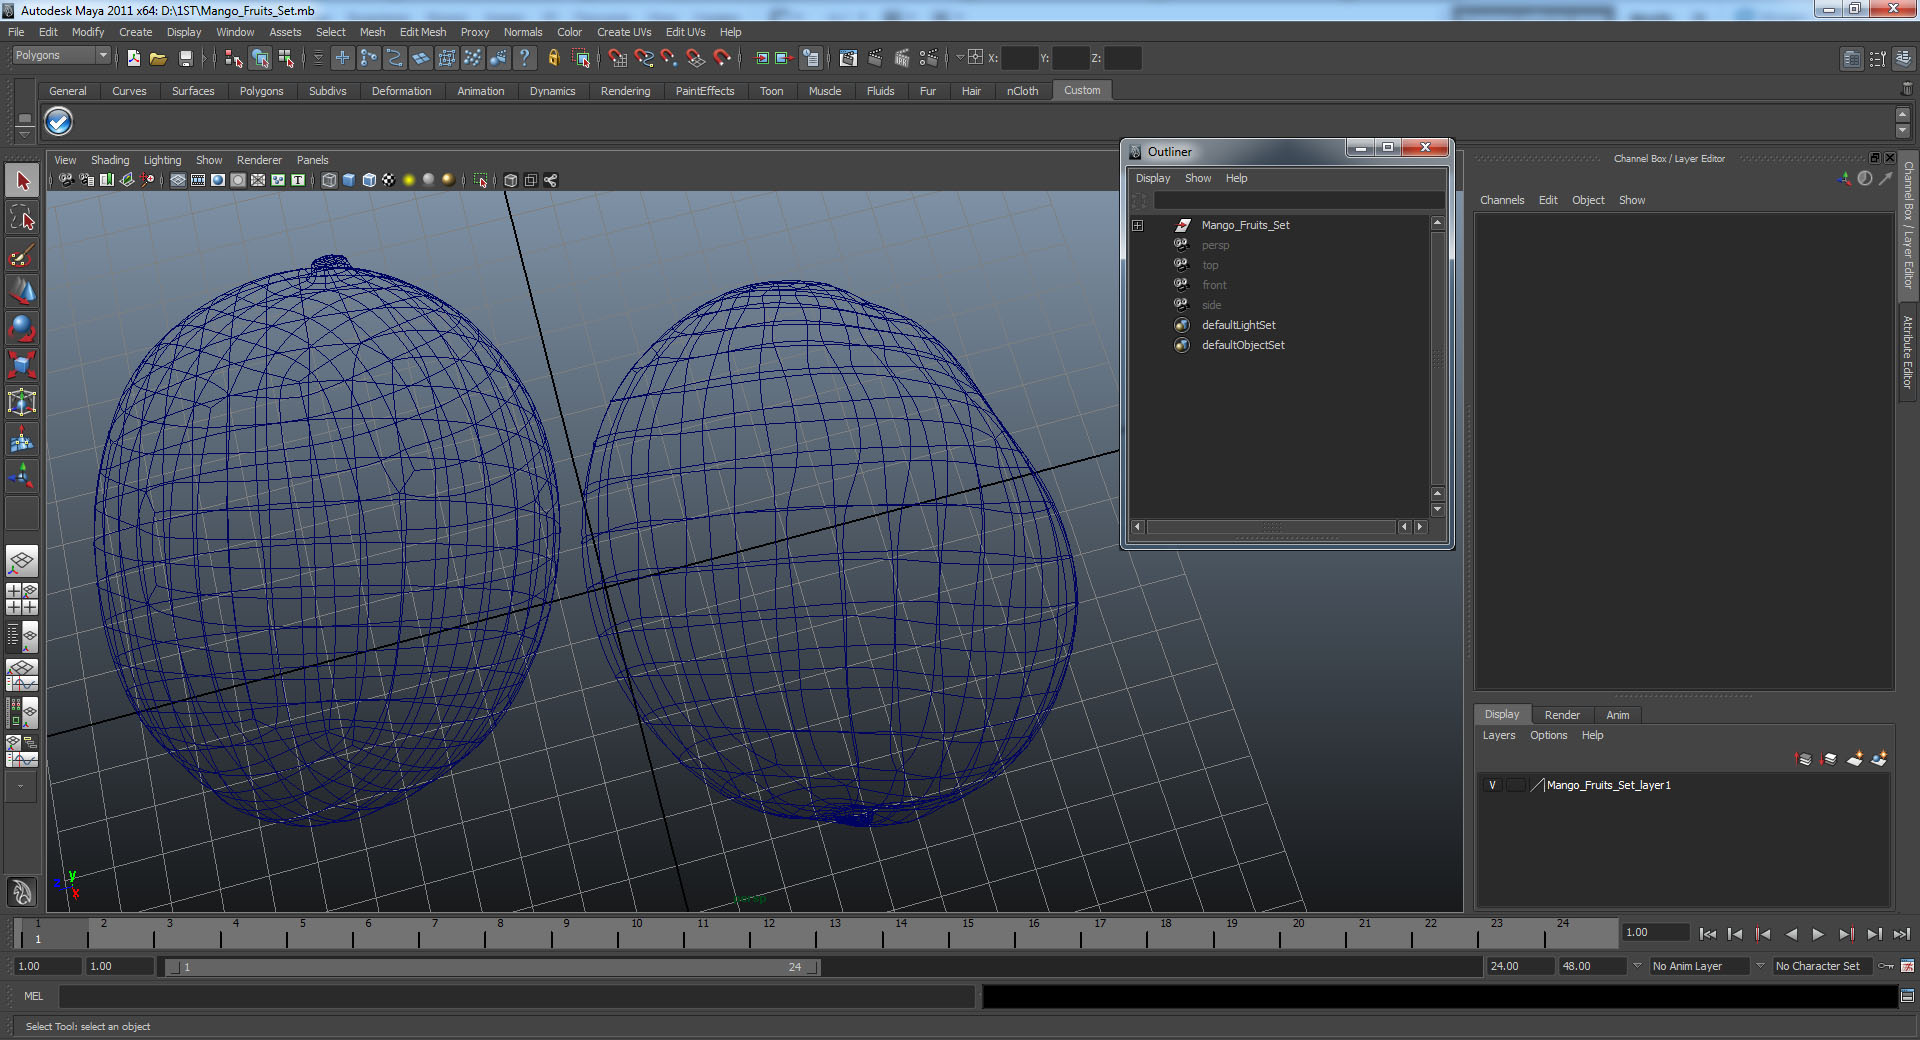1920x1040 pixels.
Task: Toggle viewport grid display icon
Action: pos(178,180)
